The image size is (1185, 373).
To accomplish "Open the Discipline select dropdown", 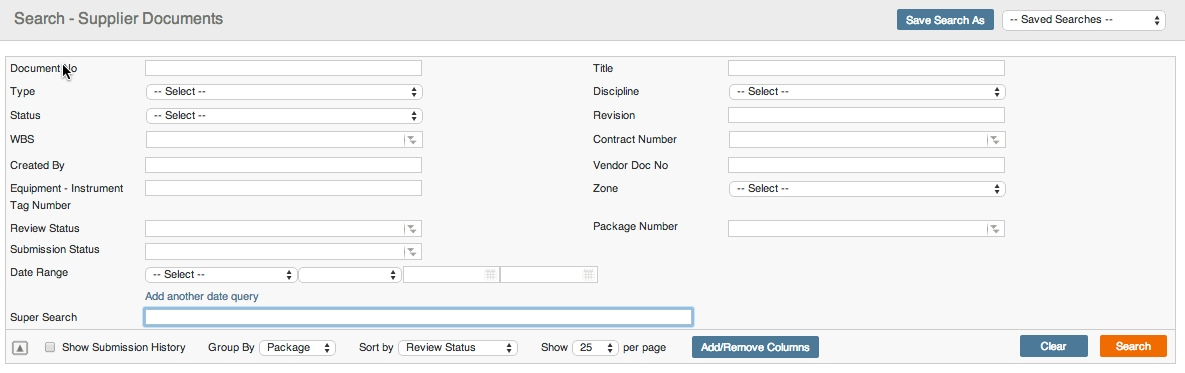I will pyautogui.click(x=867, y=92).
